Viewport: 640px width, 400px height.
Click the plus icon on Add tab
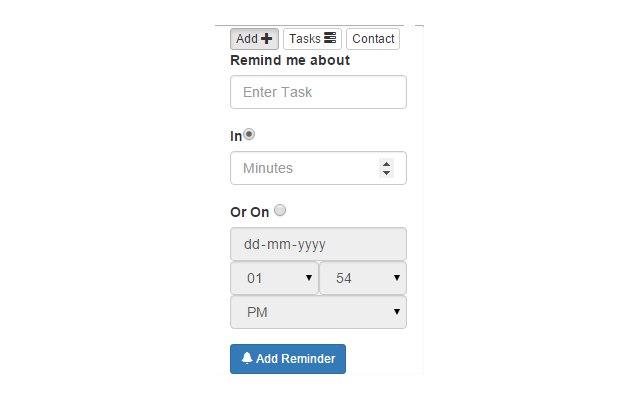pyautogui.click(x=267, y=39)
